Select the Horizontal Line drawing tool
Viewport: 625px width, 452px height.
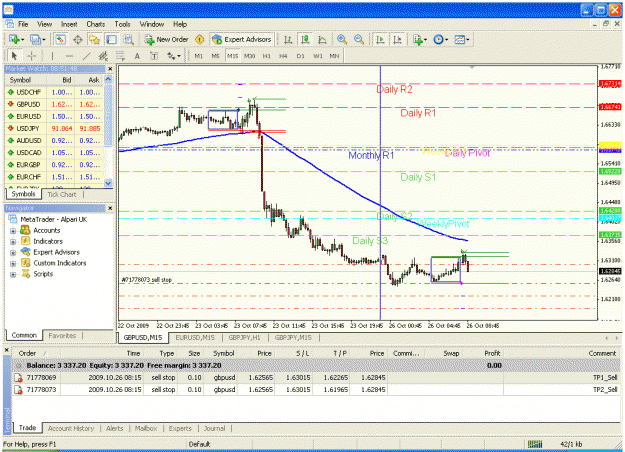point(69,56)
